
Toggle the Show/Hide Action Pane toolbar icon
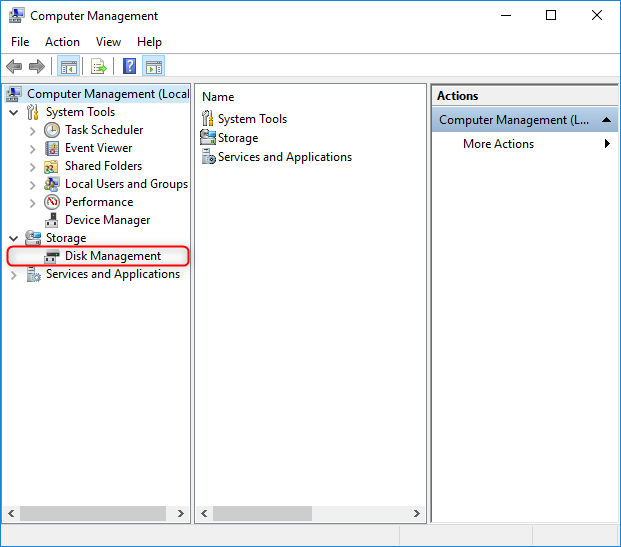click(x=154, y=67)
